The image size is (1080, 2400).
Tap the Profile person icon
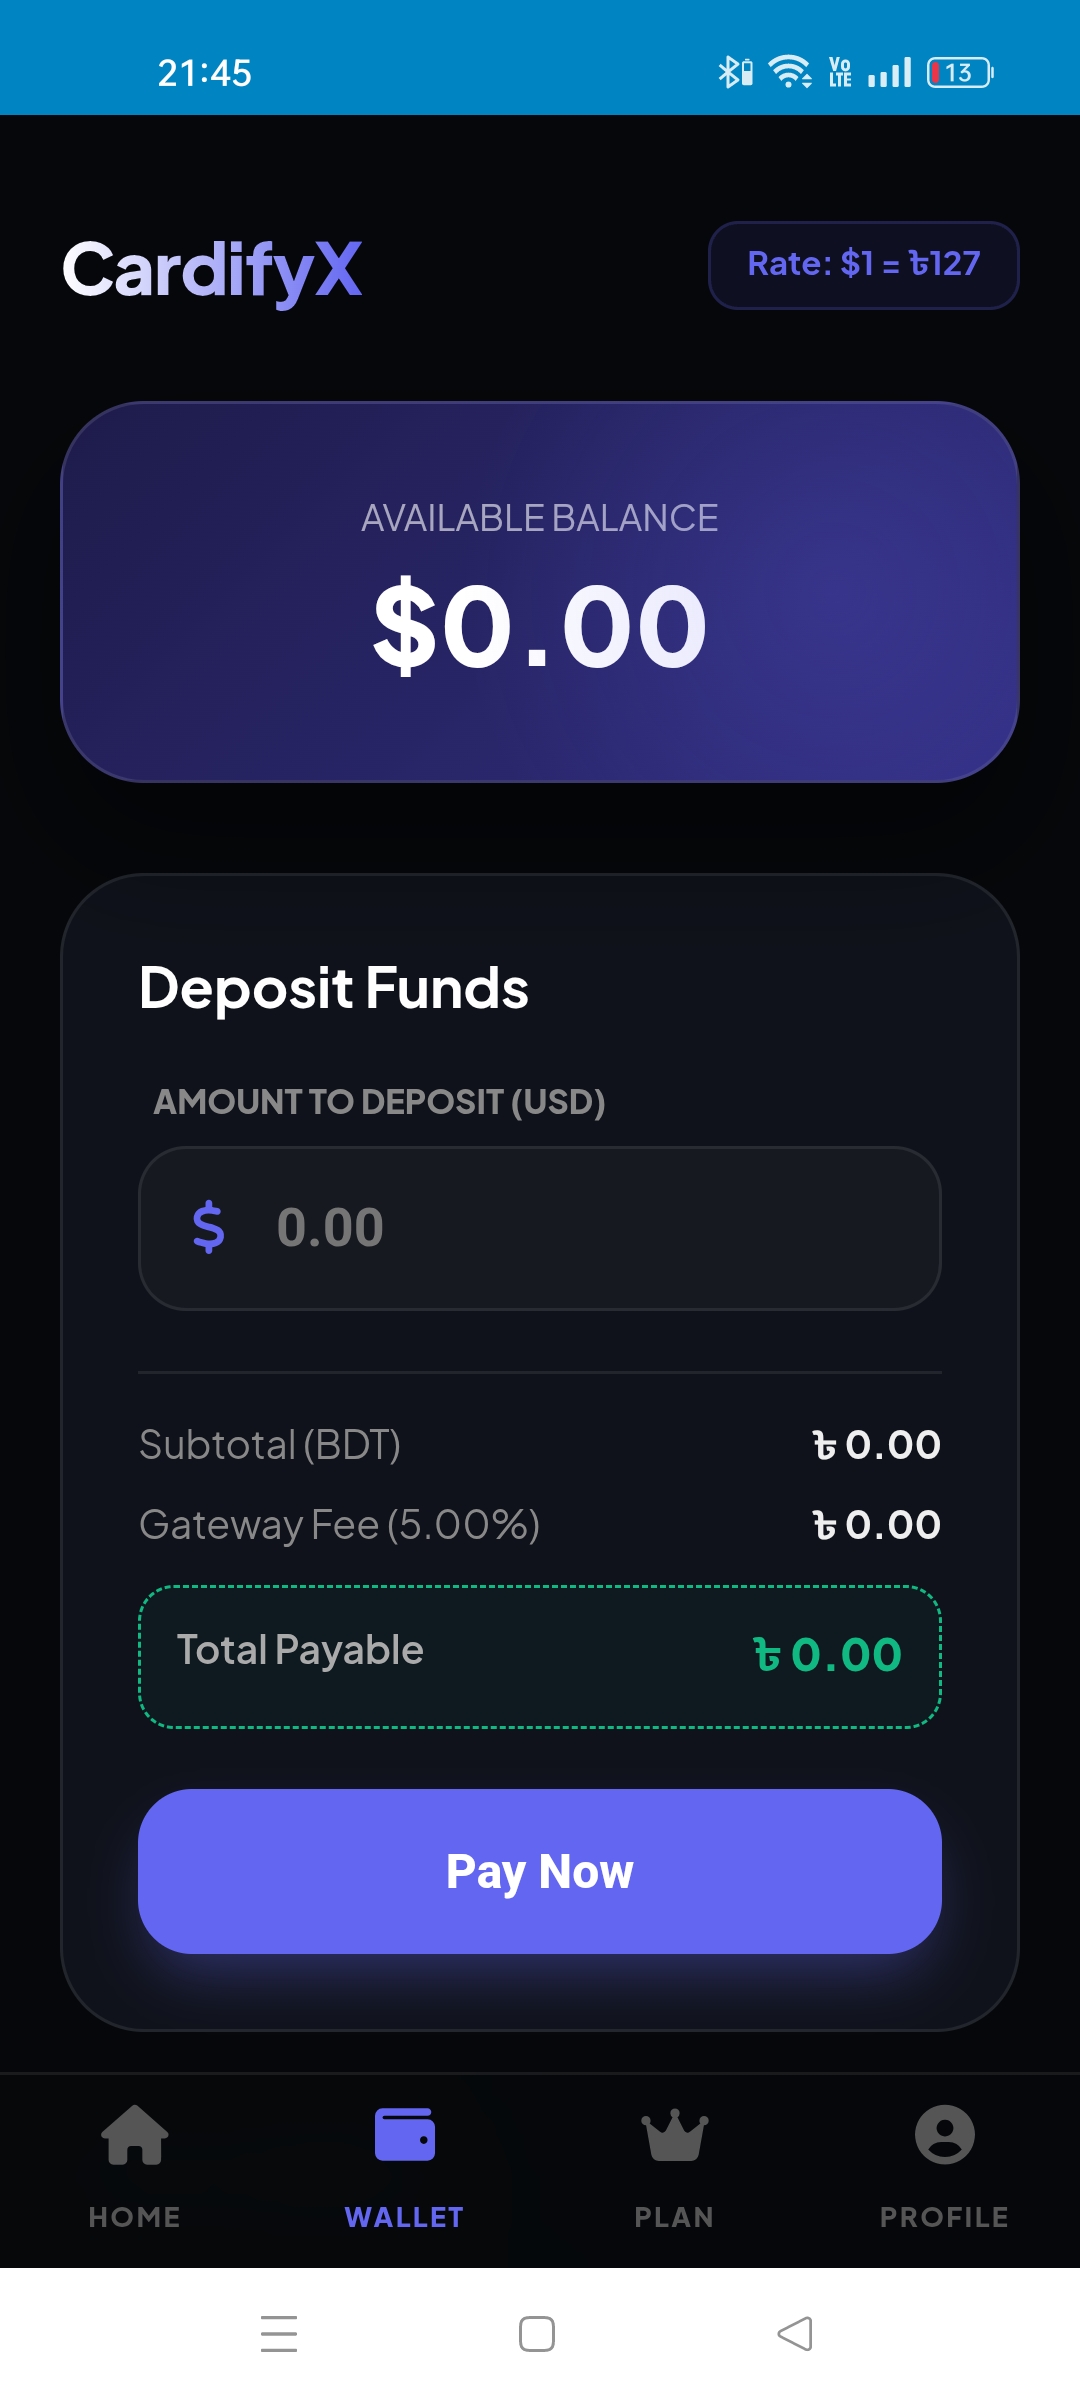[x=945, y=2134]
